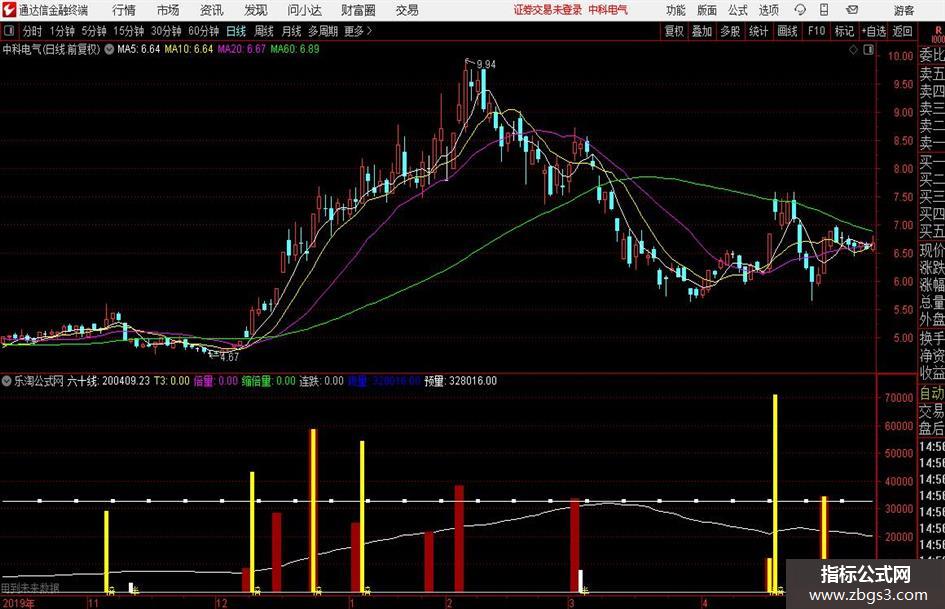Click the 多股 toolbar button

click(x=730, y=31)
